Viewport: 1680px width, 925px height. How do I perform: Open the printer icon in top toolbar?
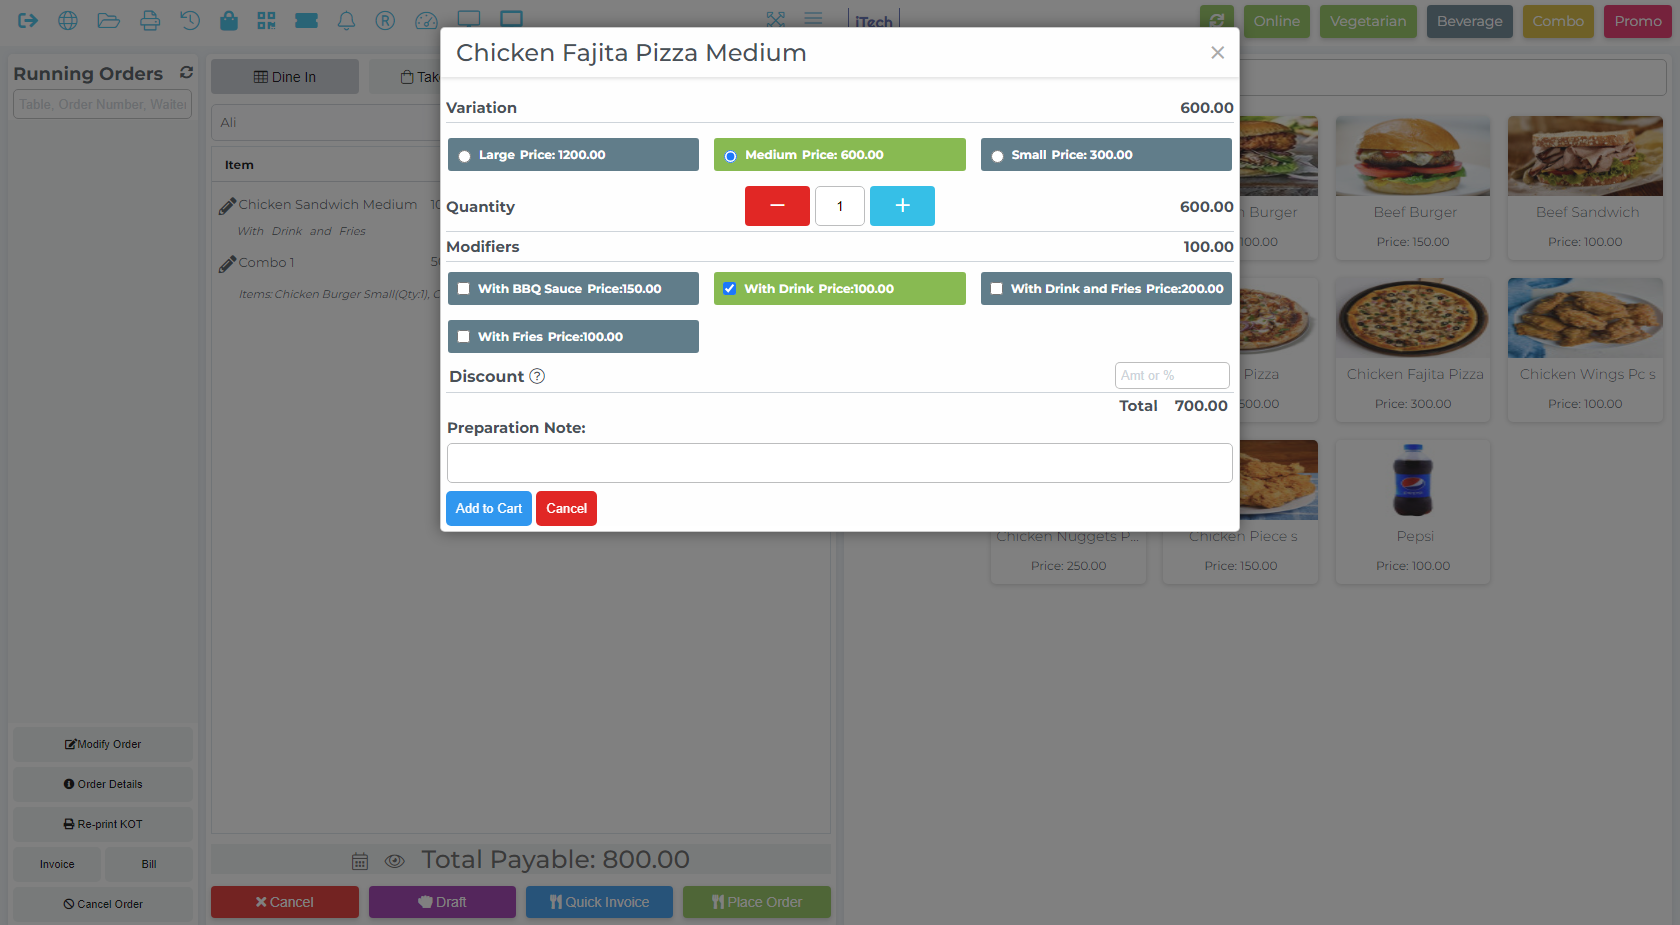149,21
